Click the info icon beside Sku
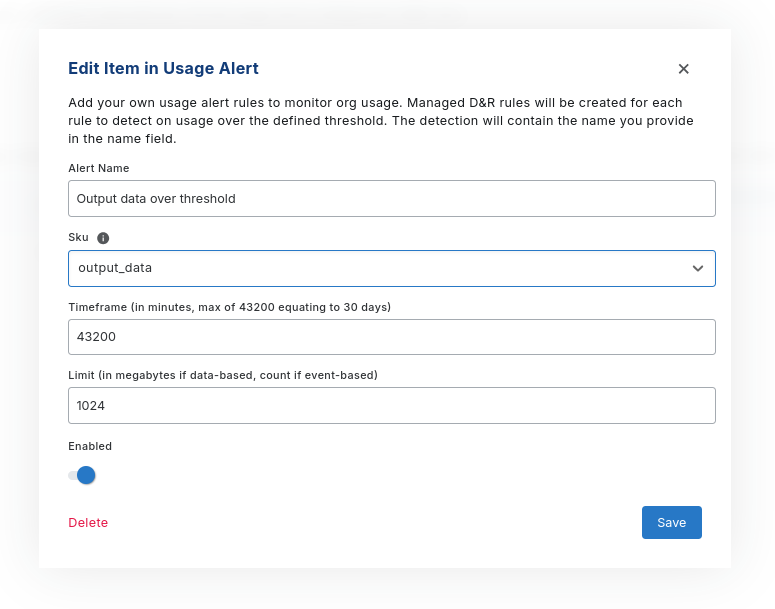 tap(103, 238)
